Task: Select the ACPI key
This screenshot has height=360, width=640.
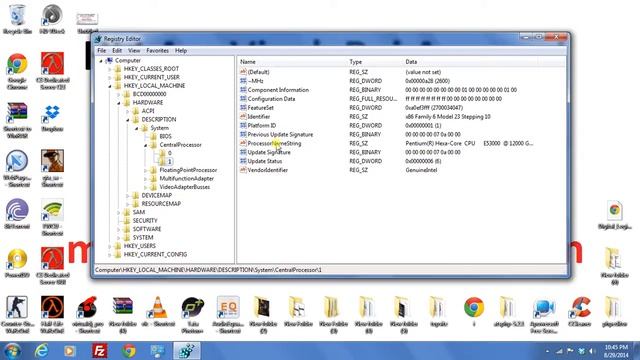Action: coord(148,111)
